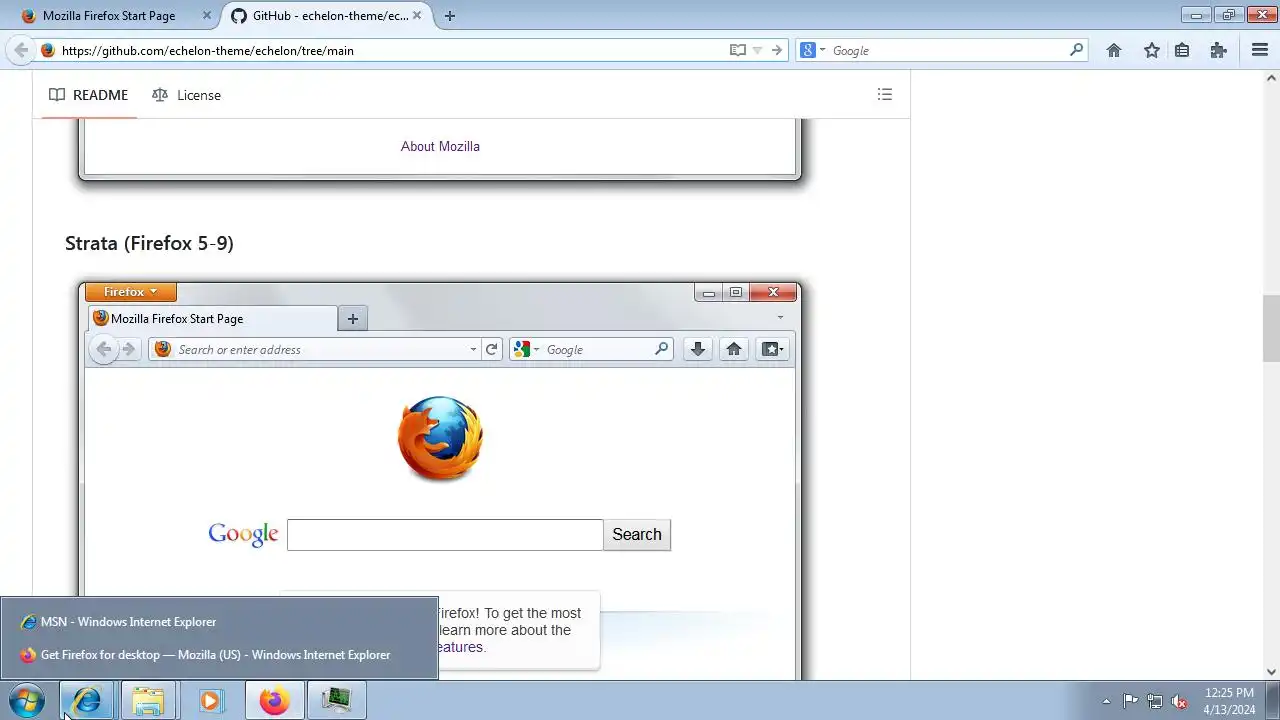The width and height of the screenshot is (1280, 720).
Task: Click the Firefox taskbar icon
Action: click(x=273, y=701)
